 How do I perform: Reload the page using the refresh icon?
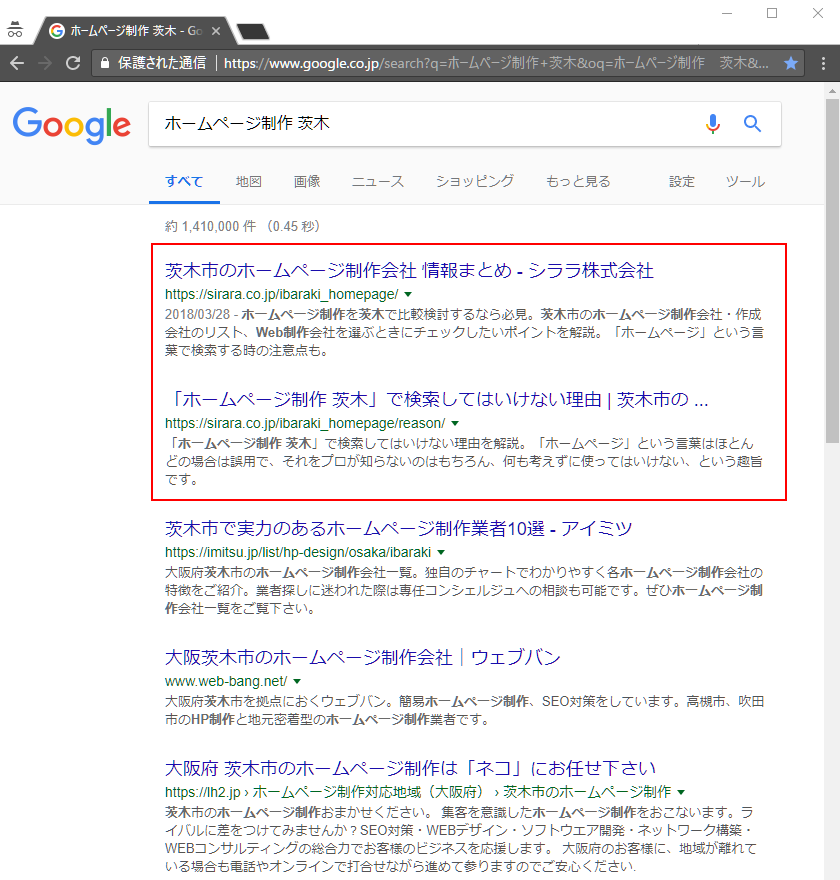(72, 63)
